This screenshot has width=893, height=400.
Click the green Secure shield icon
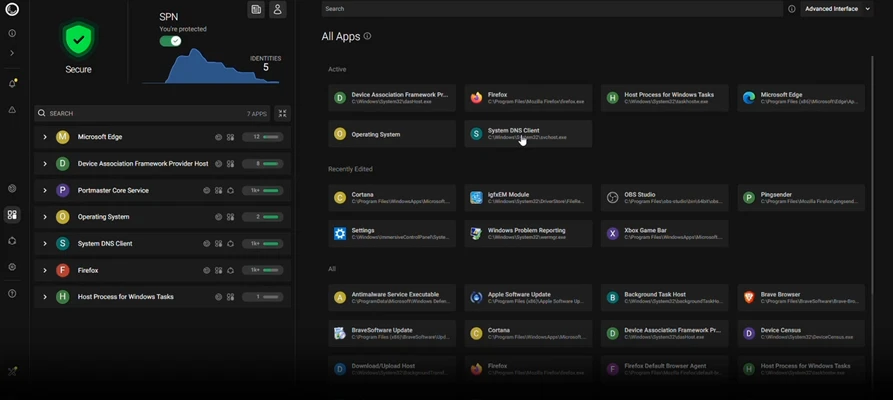(78, 40)
